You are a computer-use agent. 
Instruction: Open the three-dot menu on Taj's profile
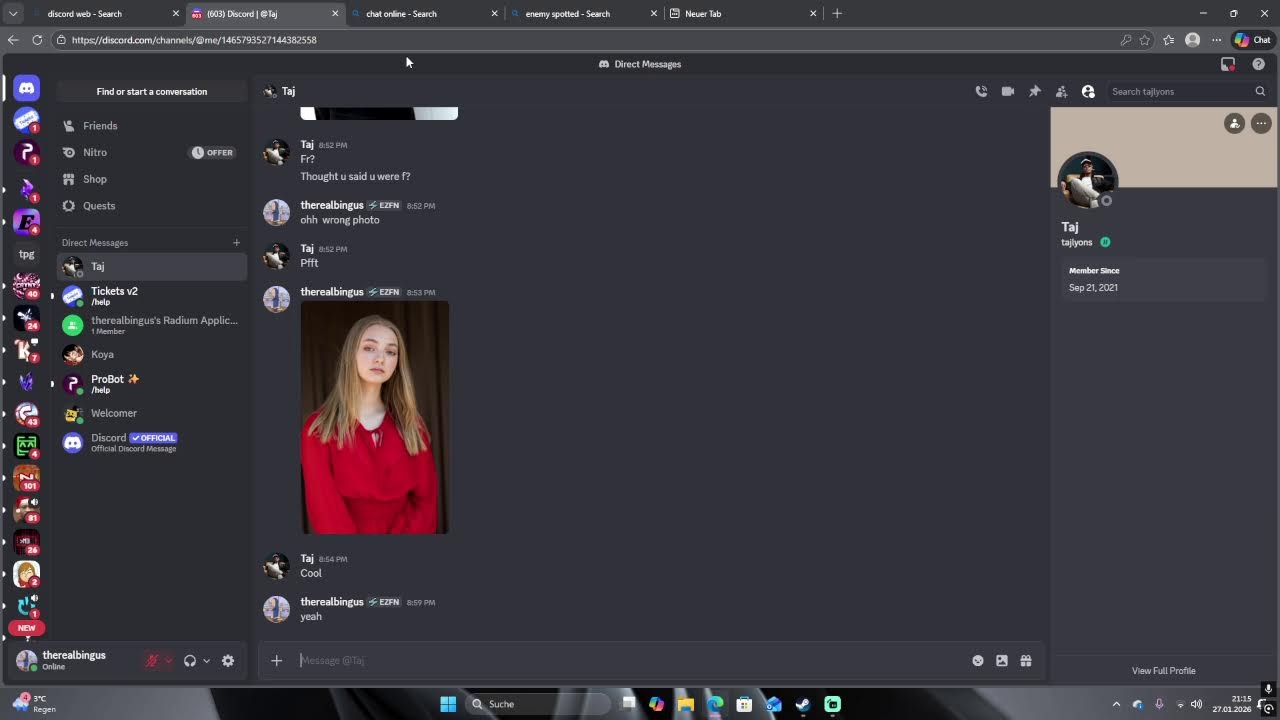coord(1261,123)
